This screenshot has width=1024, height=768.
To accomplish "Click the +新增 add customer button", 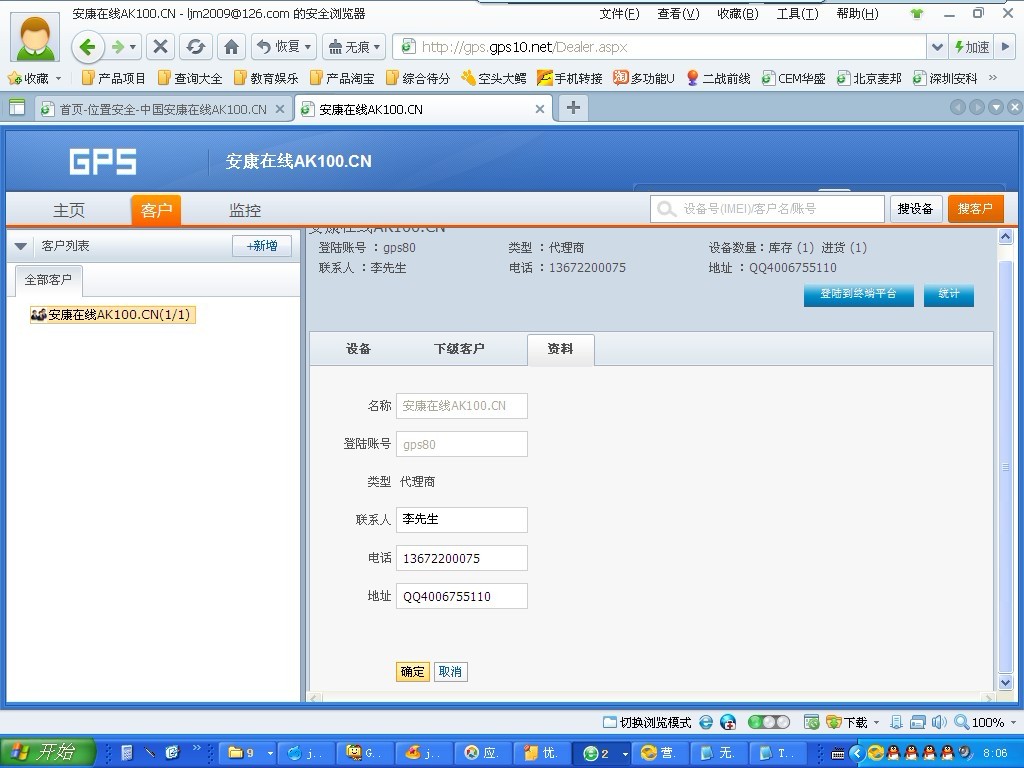I will (x=262, y=246).
